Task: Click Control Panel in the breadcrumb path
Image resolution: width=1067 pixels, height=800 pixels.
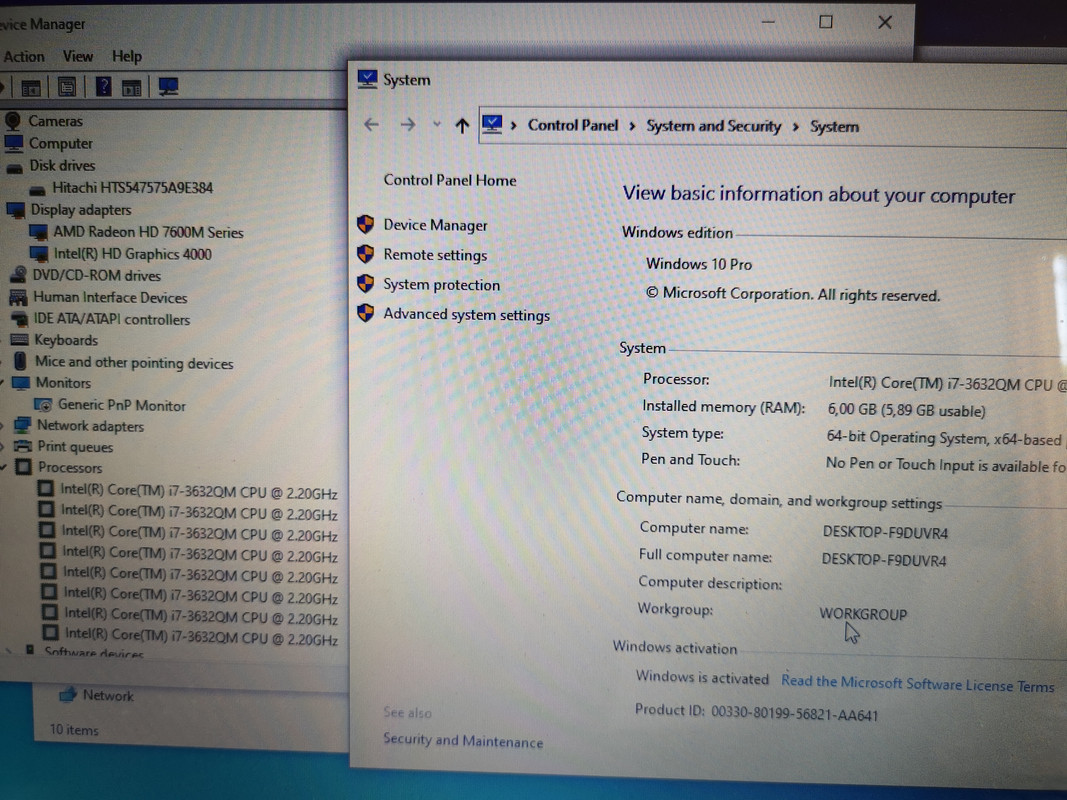Action: tap(573, 125)
